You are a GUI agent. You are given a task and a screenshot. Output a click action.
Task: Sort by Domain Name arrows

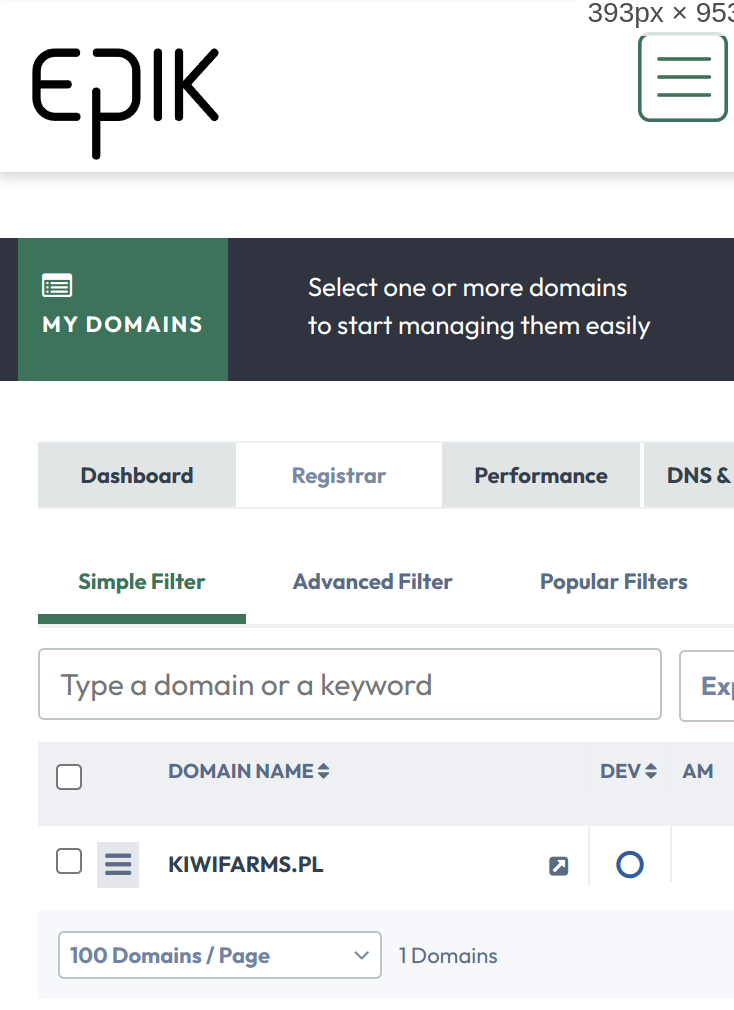324,771
